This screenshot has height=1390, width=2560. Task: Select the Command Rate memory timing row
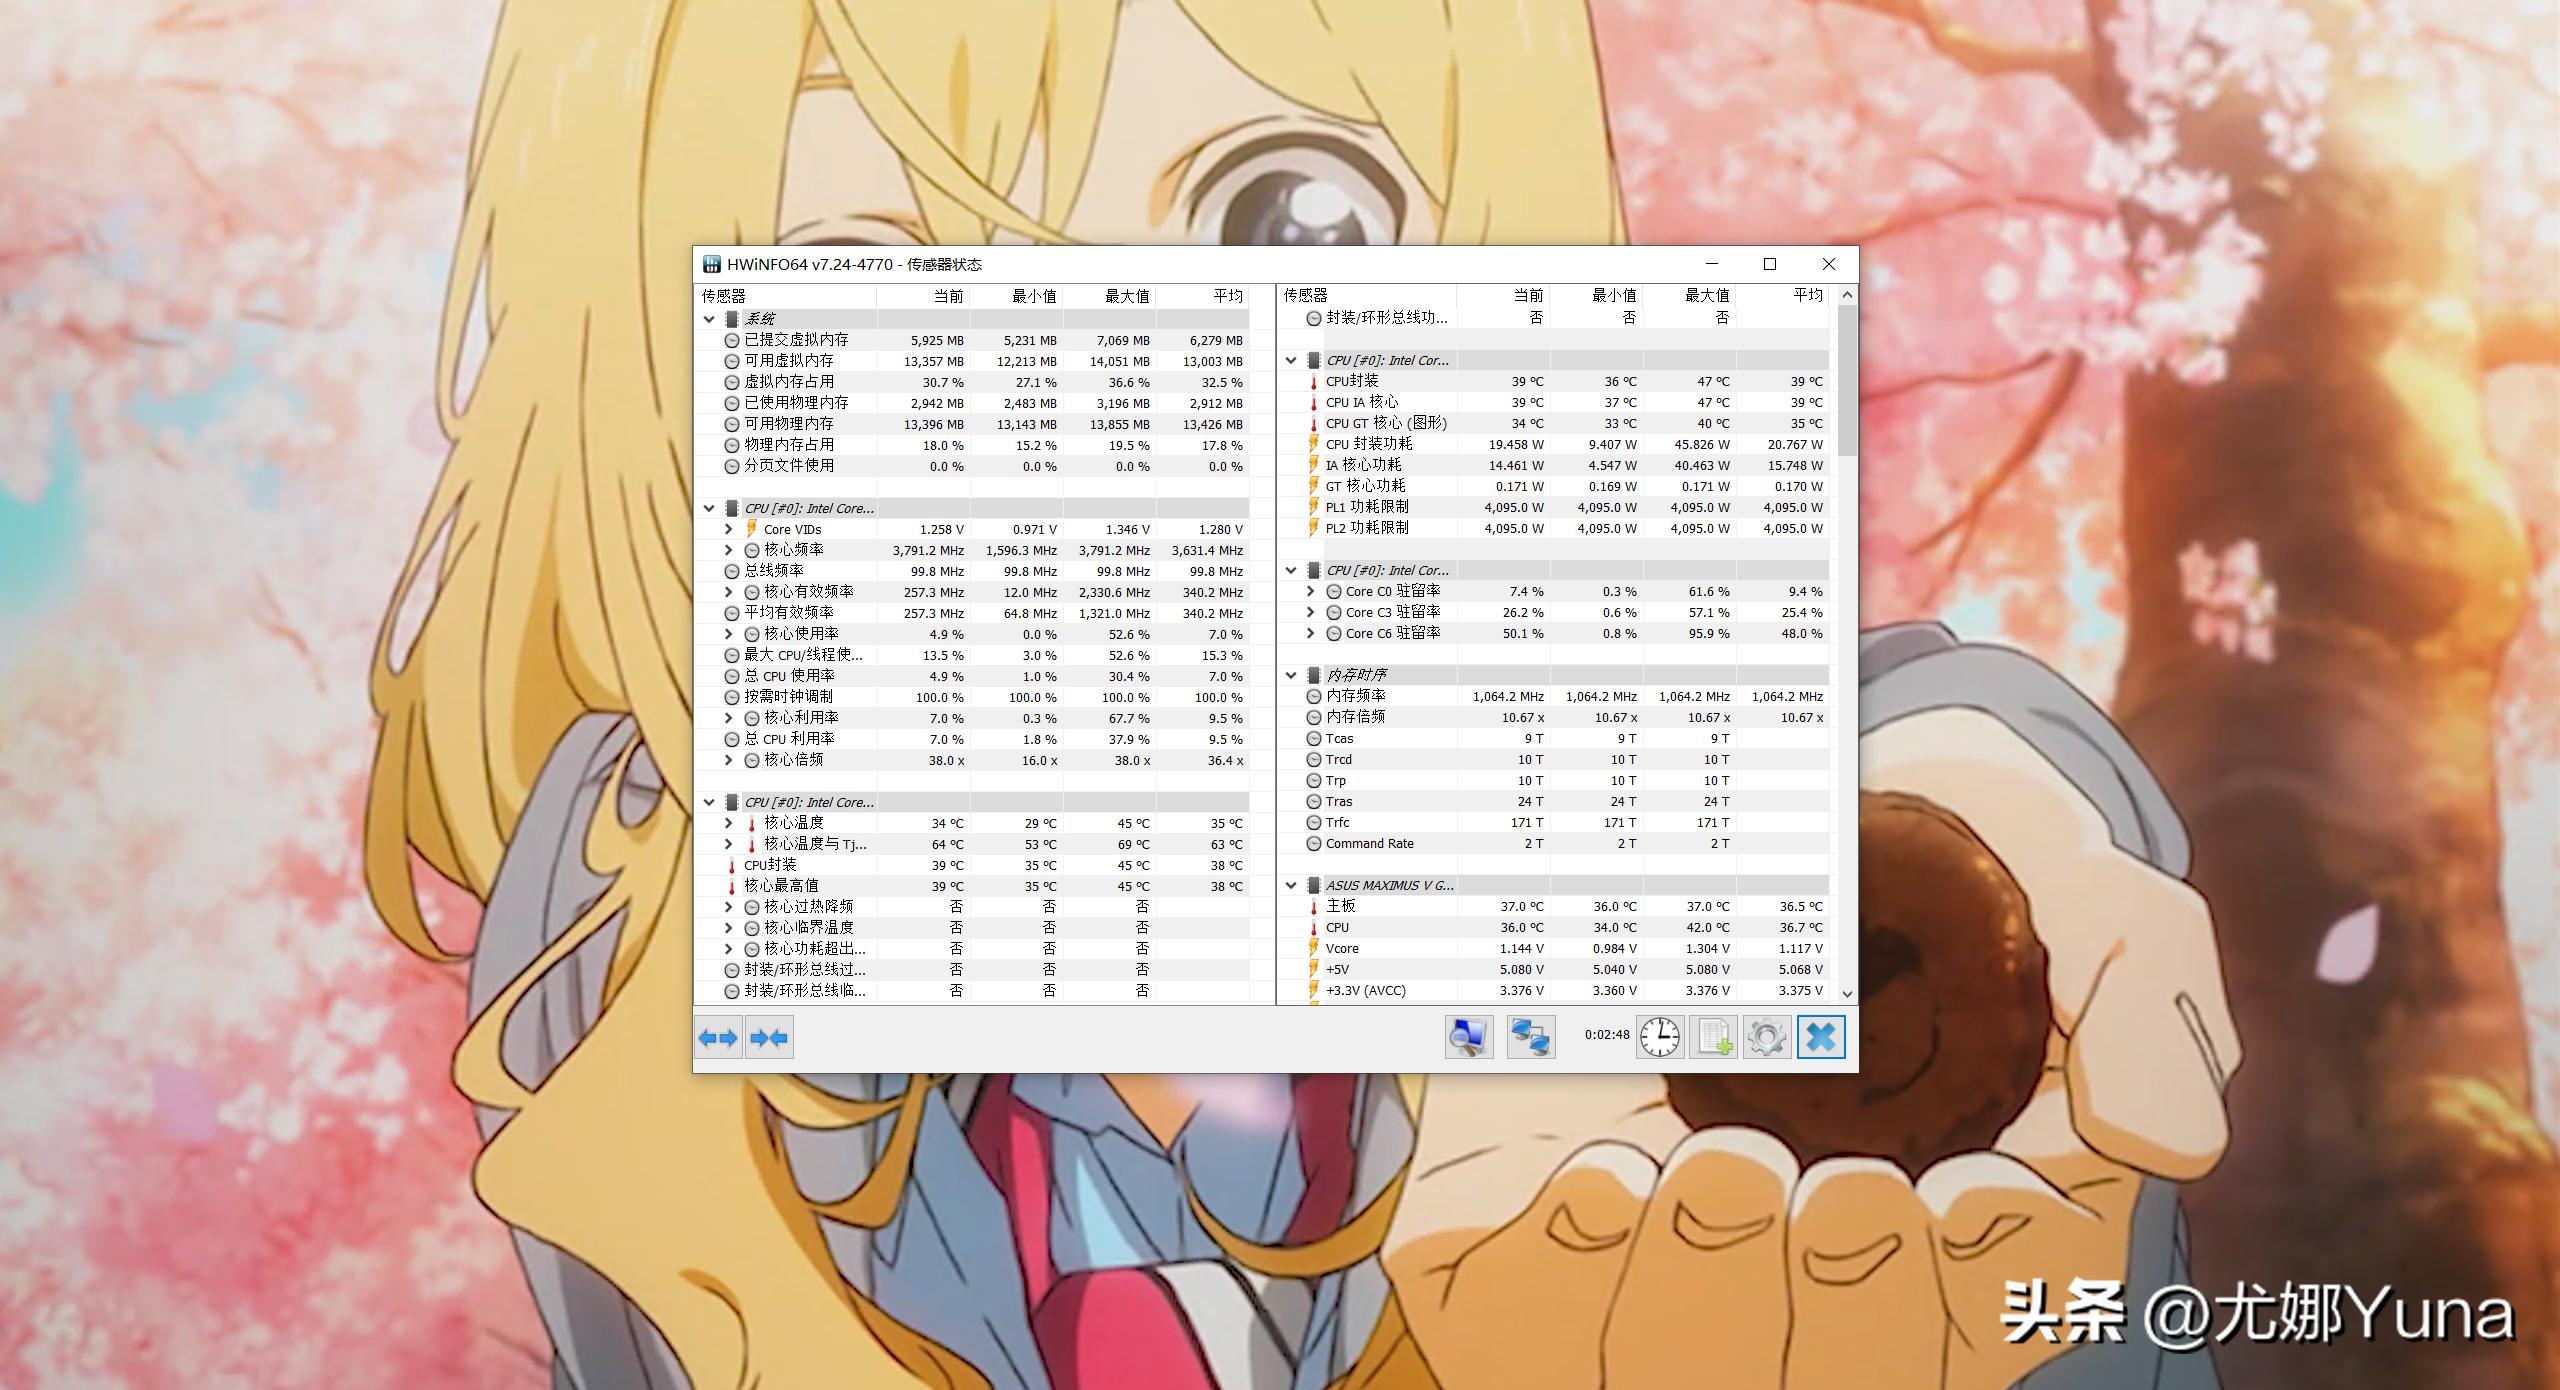coord(1368,843)
